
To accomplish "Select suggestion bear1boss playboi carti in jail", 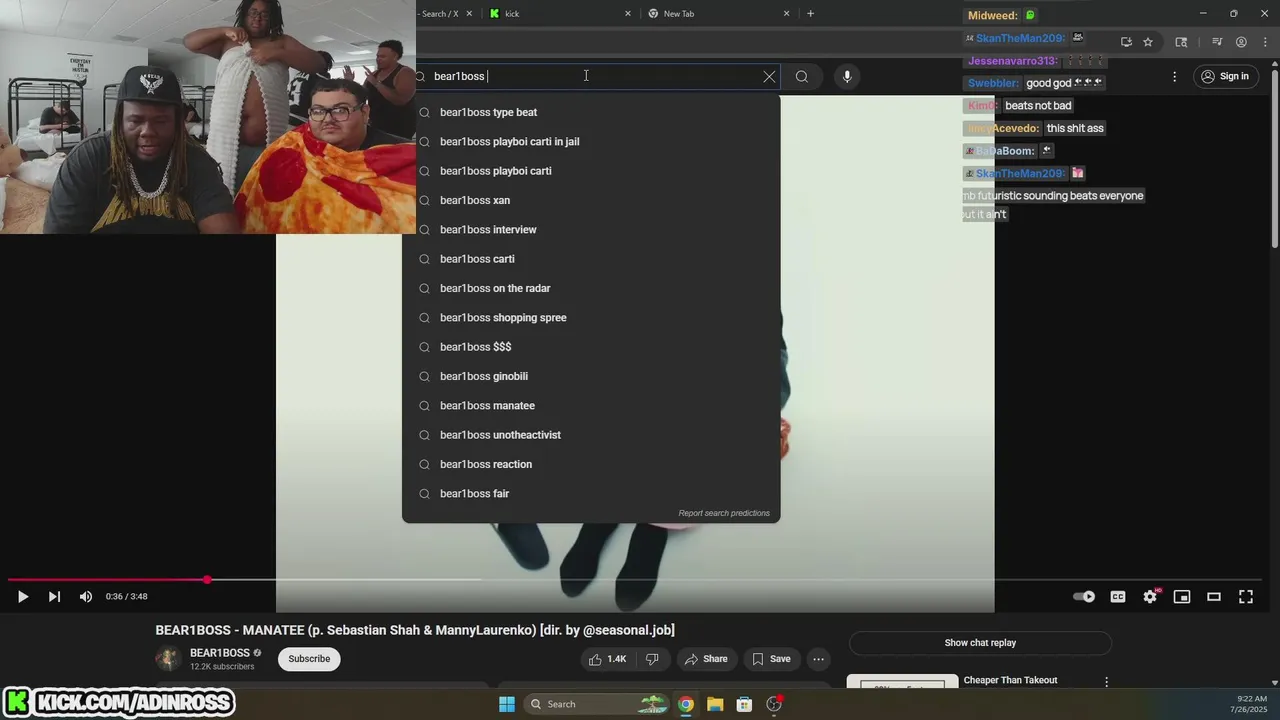I will [x=591, y=142].
